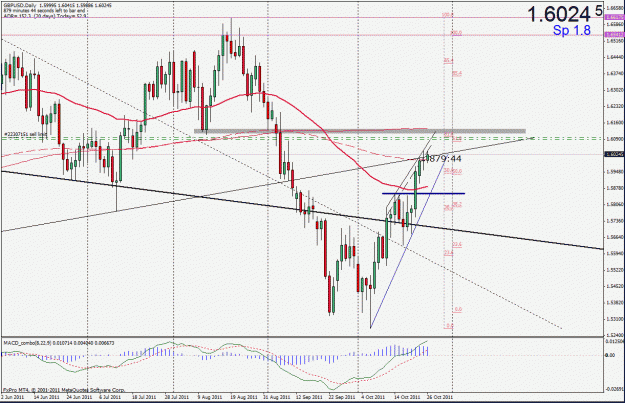
Task: Click the MACD_combo(8,22,9) indicator label
Action: pos(59,343)
